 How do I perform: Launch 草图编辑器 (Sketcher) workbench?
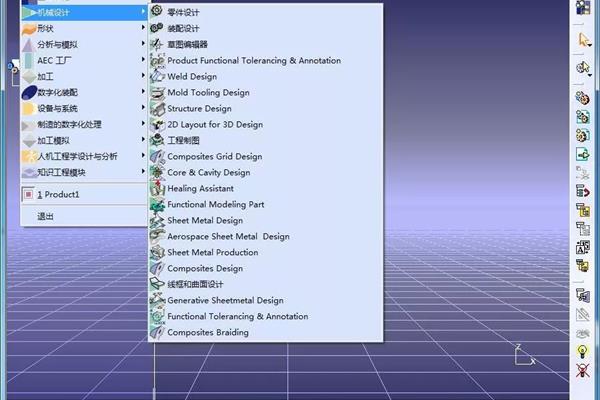[x=266, y=44]
